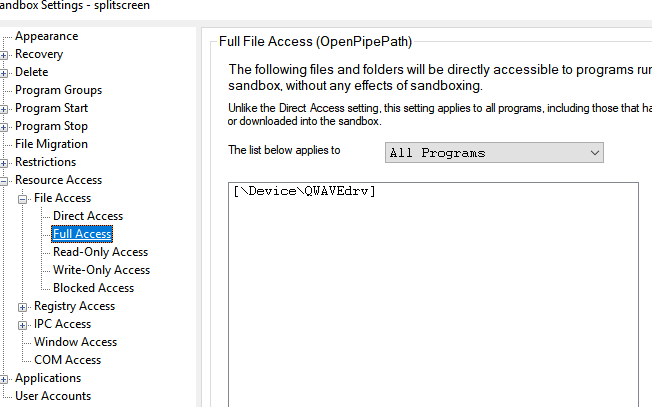The height and width of the screenshot is (407, 652).
Task: Expand the Delete tree node
Action: coord(5,72)
